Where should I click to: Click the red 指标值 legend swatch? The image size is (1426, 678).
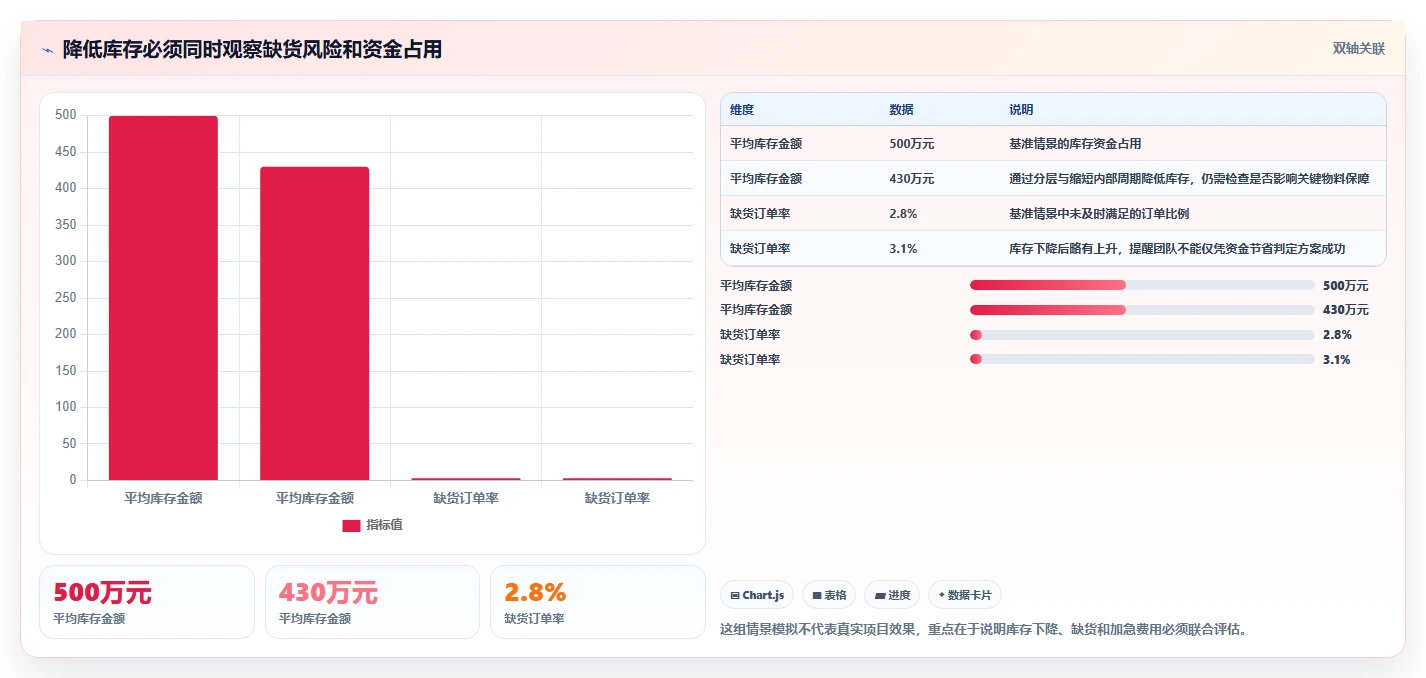[x=351, y=526]
